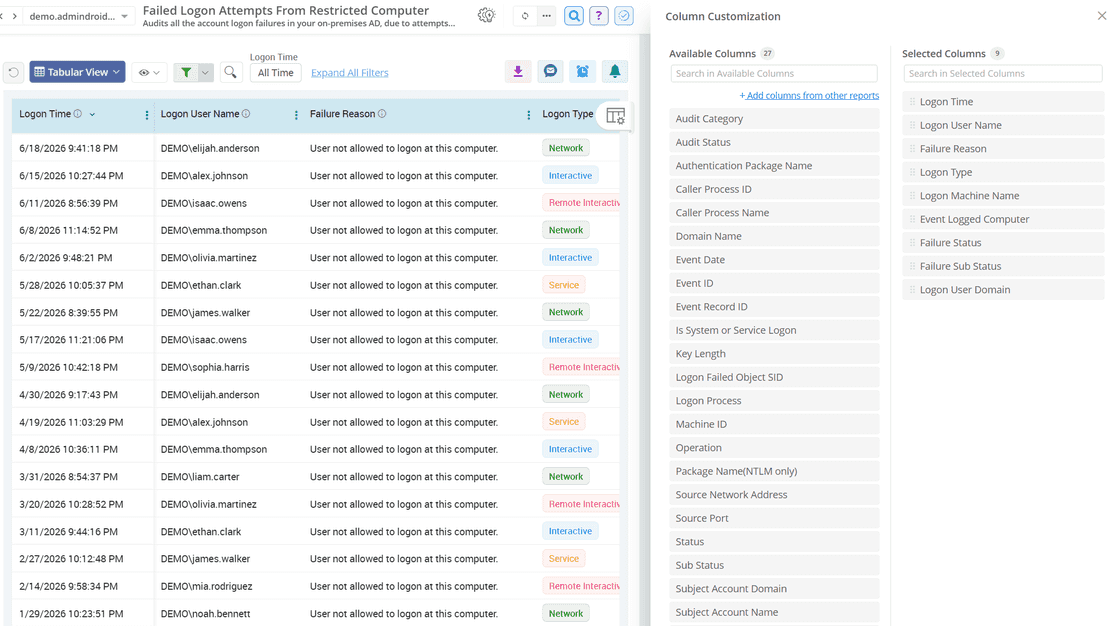The height and width of the screenshot is (626, 1112).
Task: Click the DEMO\sophia.harris user cell
Action: point(205,367)
